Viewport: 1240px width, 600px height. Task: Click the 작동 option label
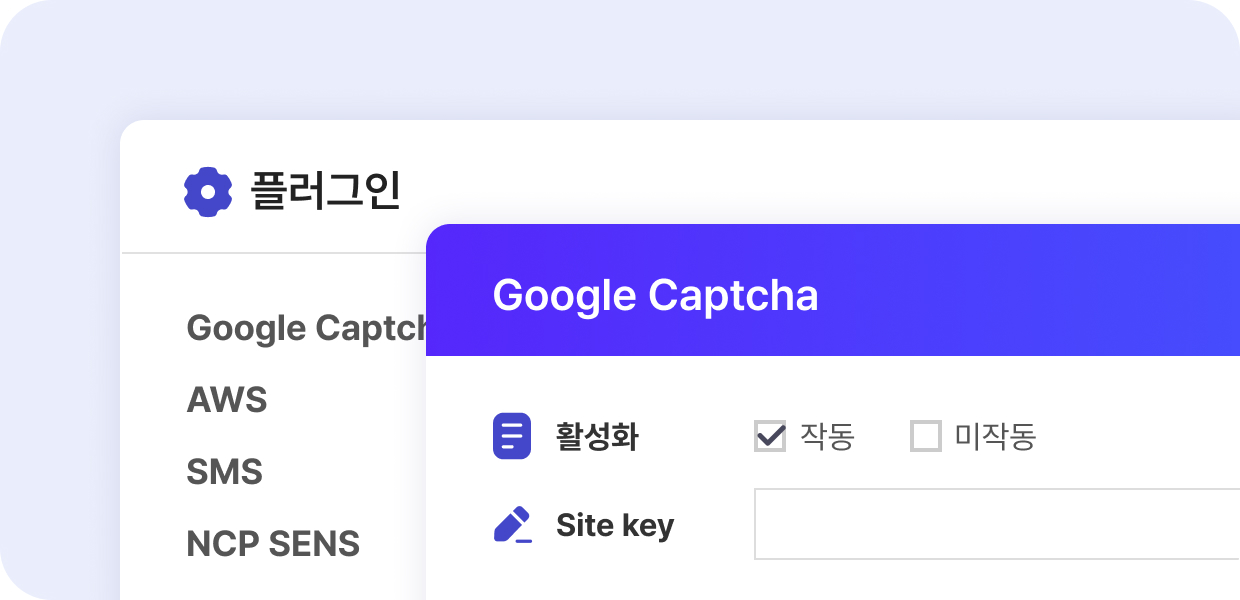pos(827,437)
